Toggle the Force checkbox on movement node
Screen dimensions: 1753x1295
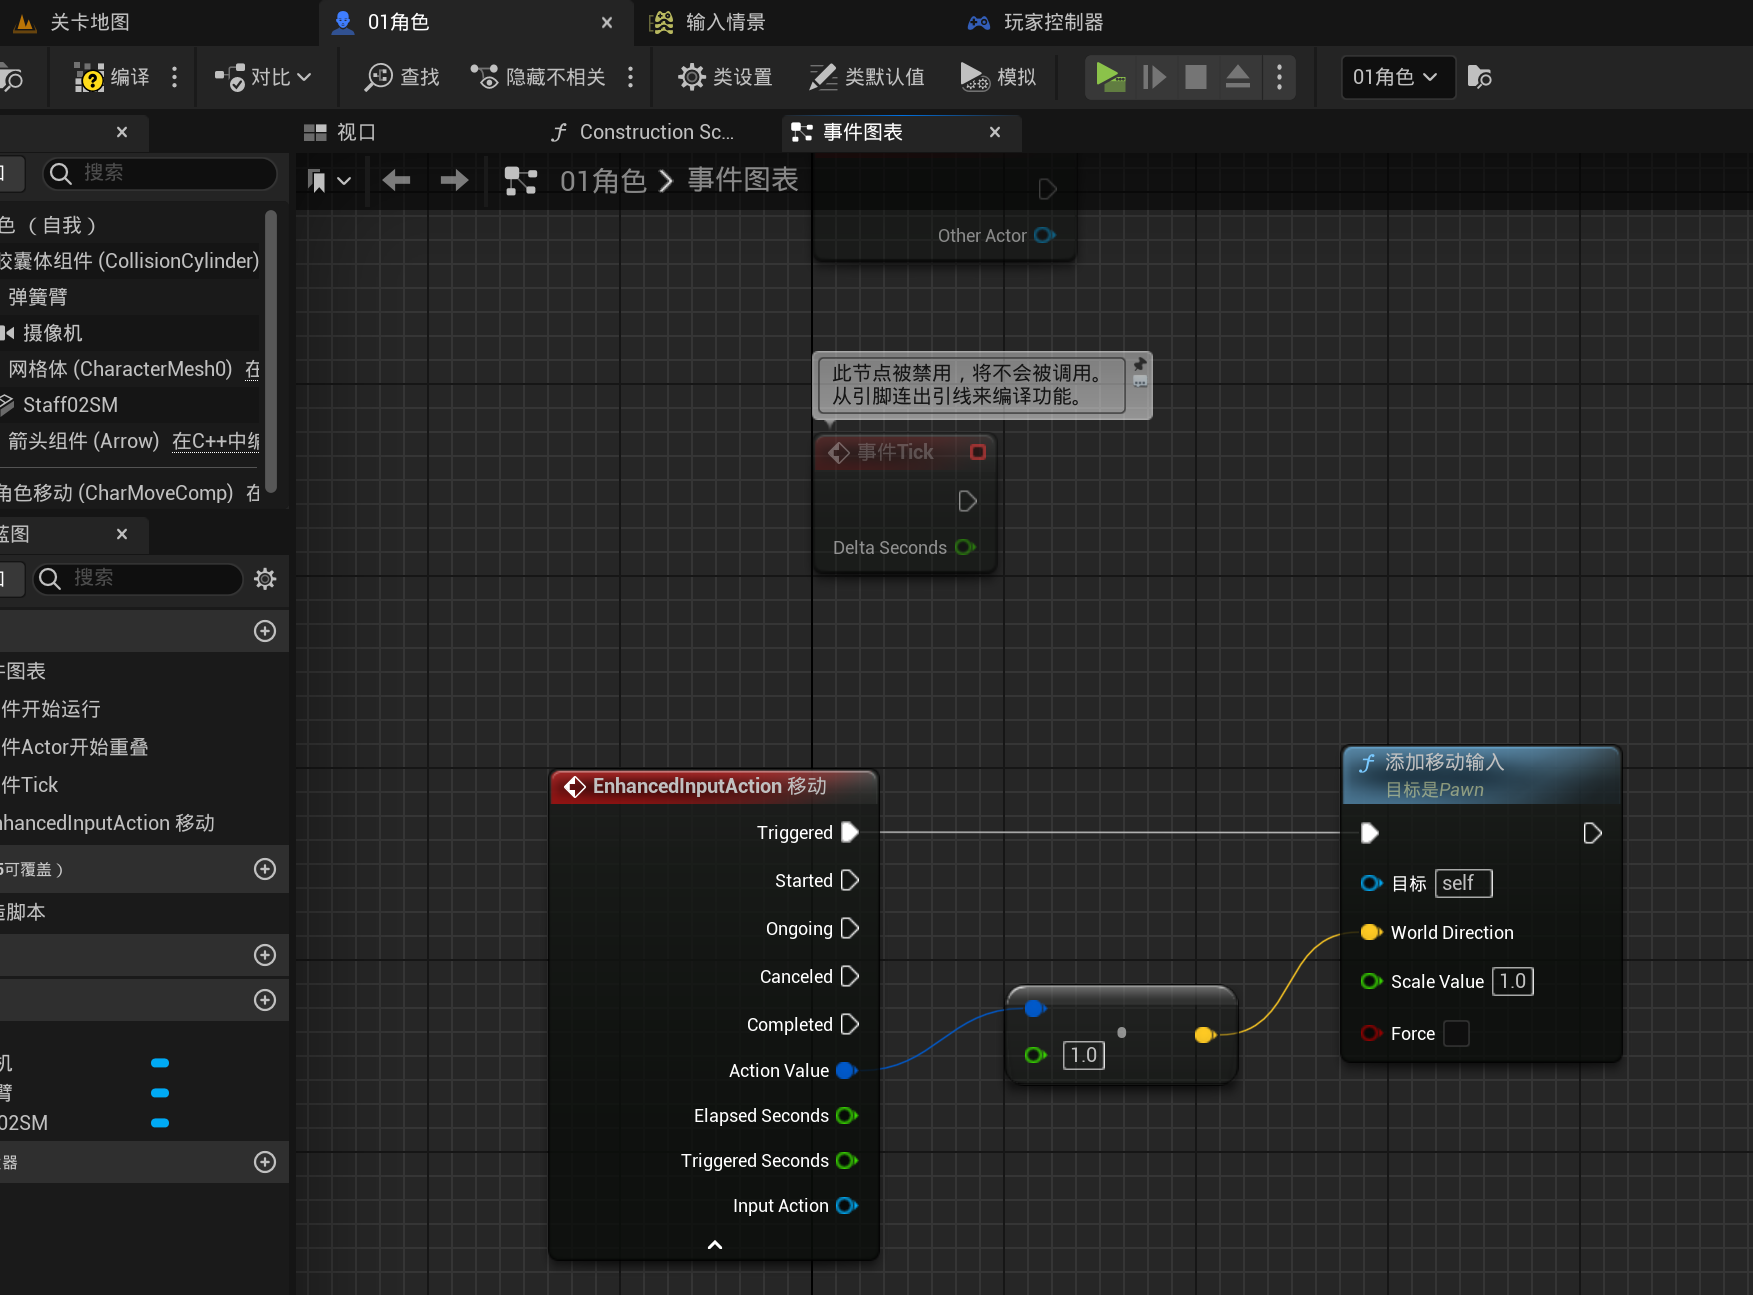[x=1456, y=1033]
